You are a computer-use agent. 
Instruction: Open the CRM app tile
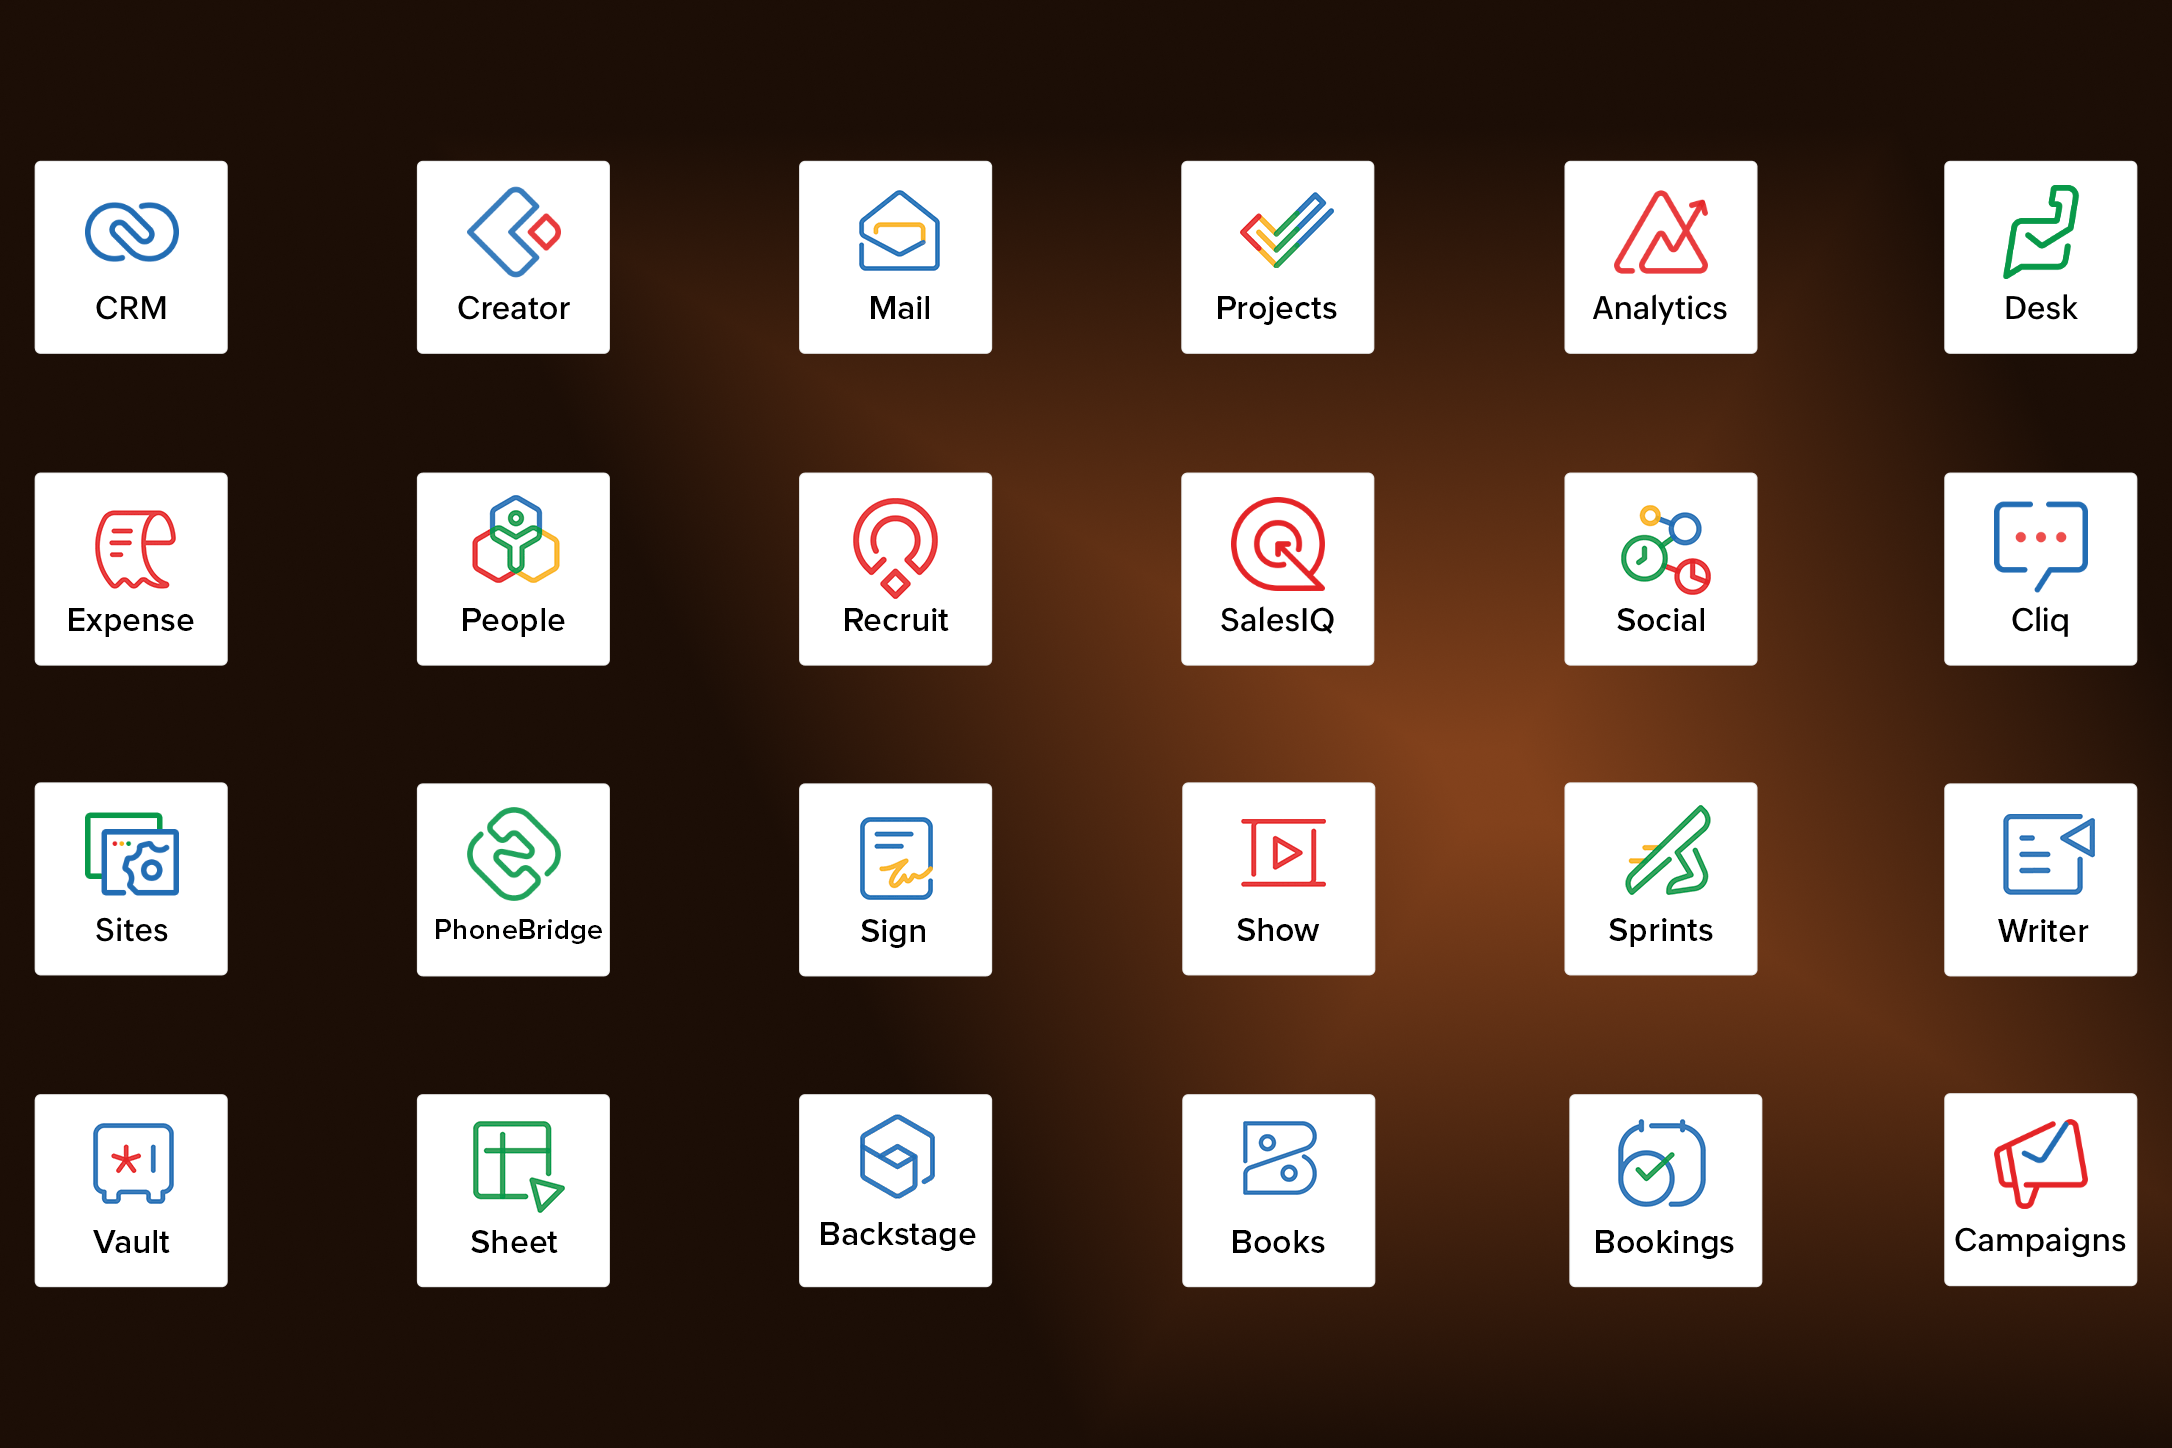pos(131,257)
